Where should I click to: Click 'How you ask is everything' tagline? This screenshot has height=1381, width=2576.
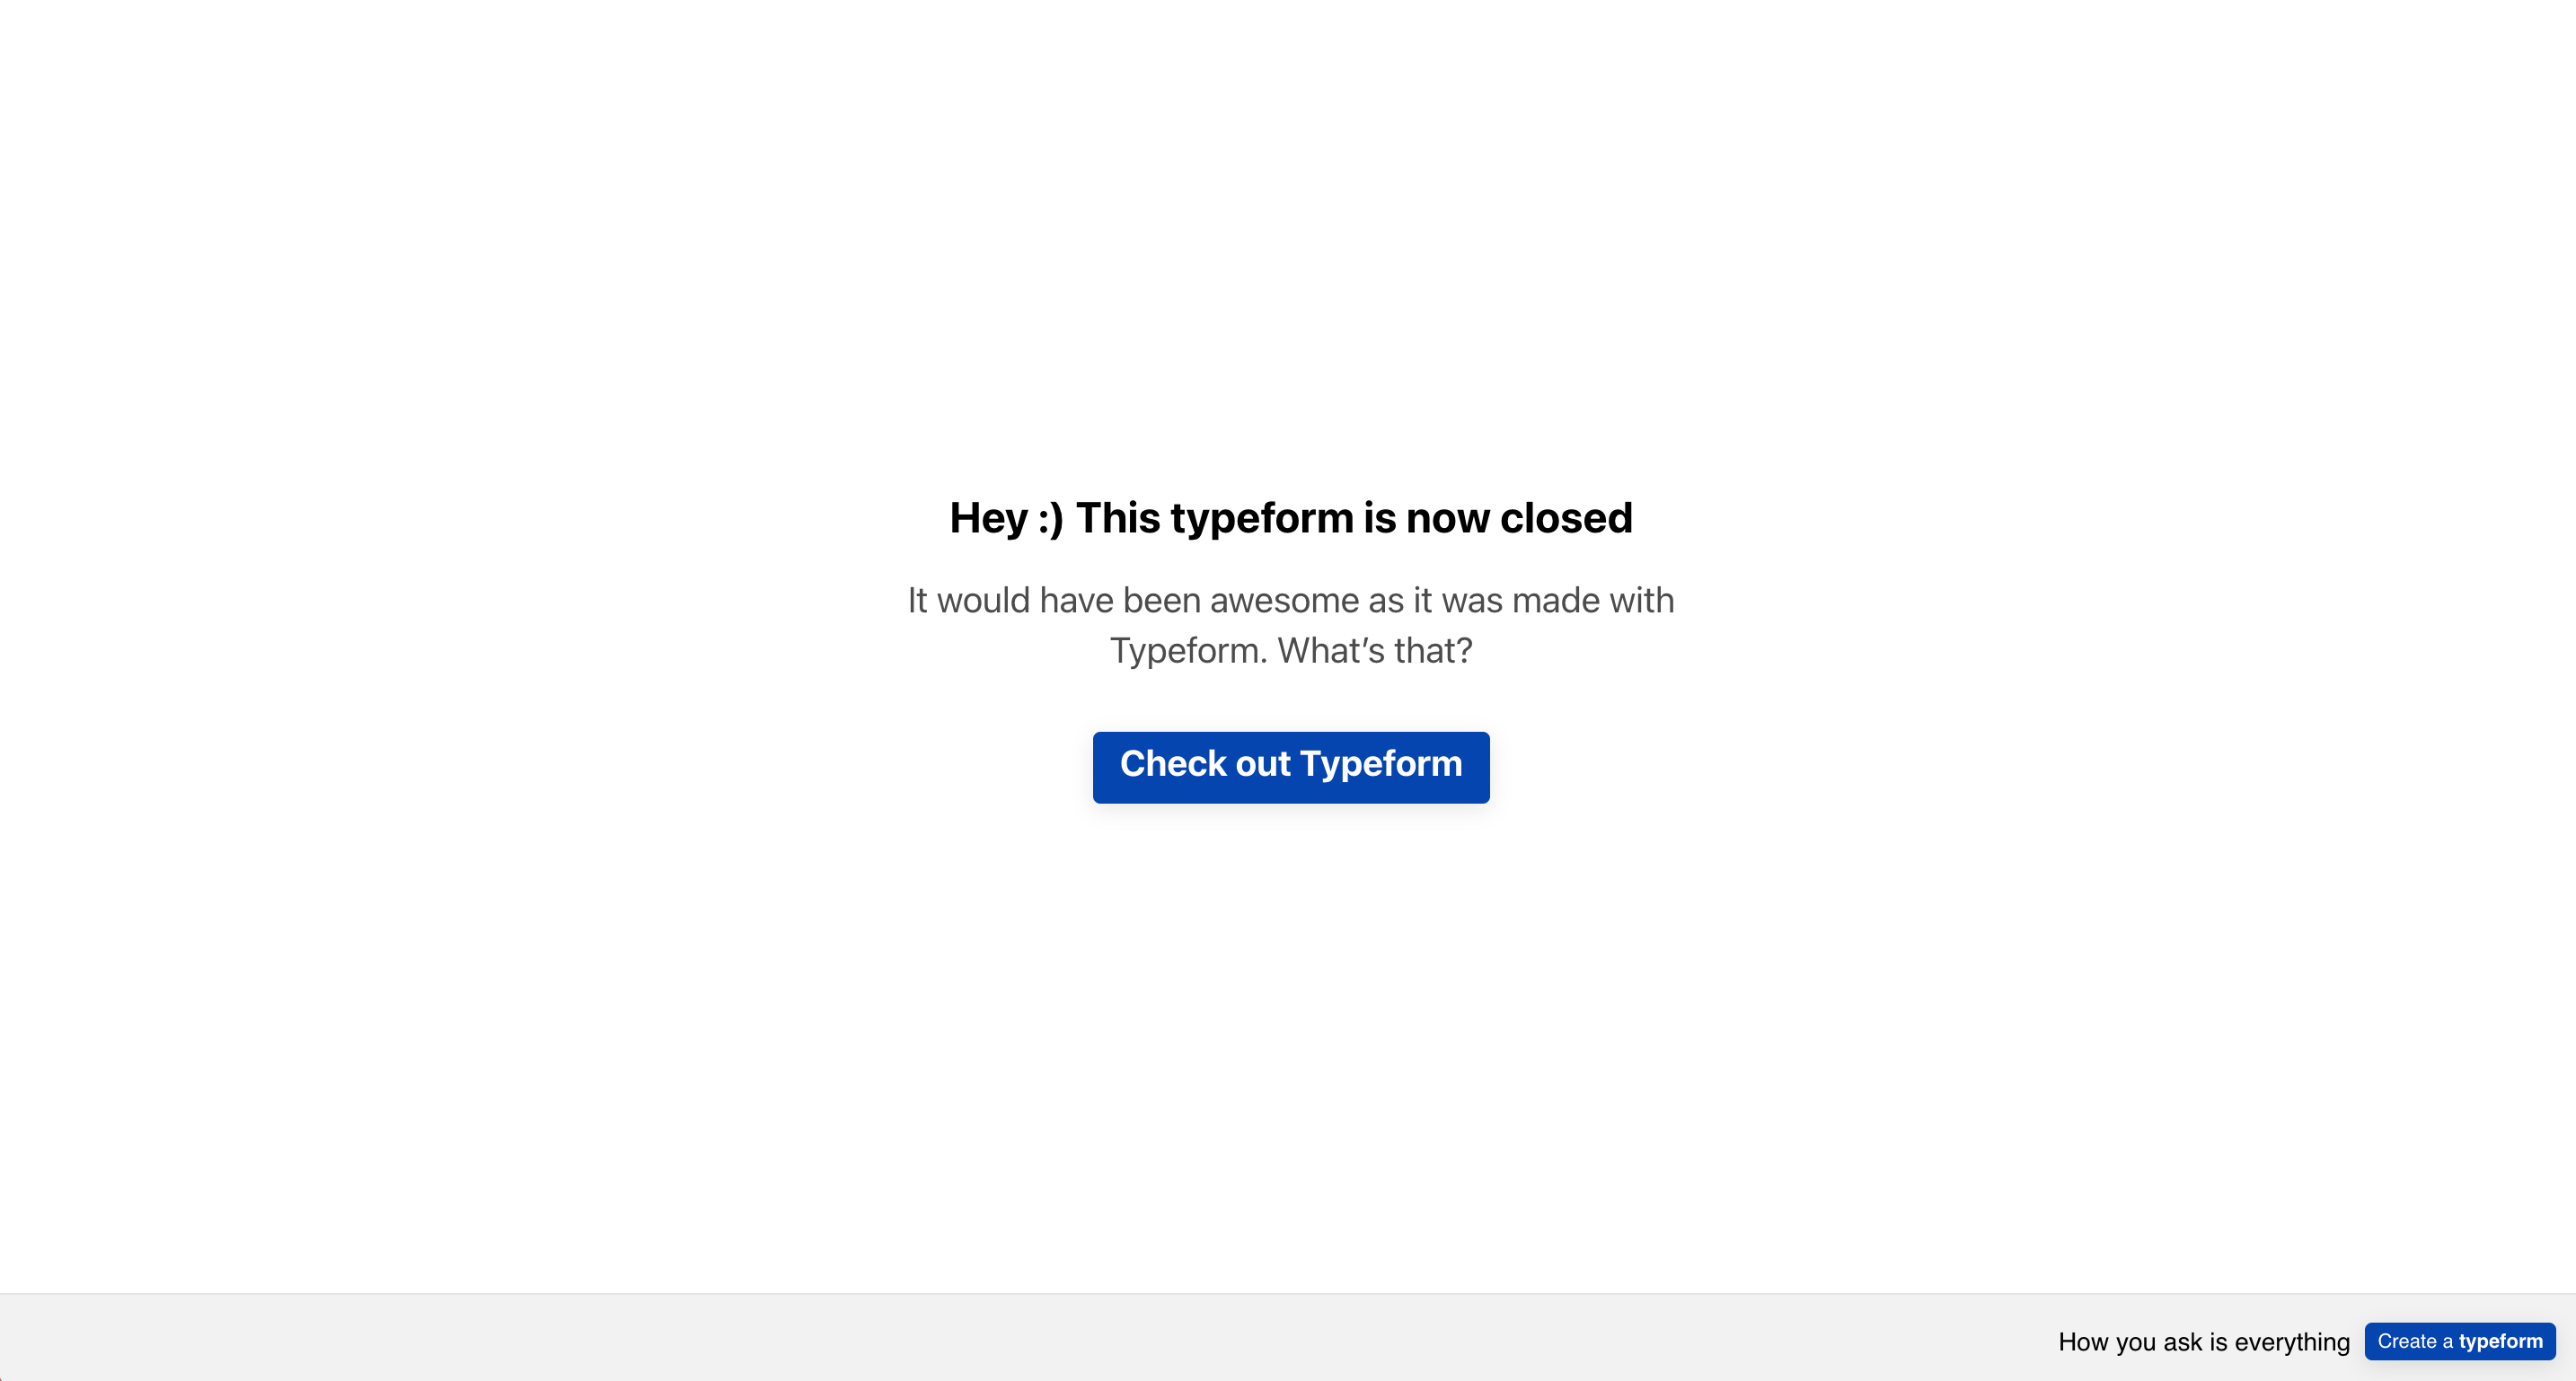click(x=2204, y=1342)
